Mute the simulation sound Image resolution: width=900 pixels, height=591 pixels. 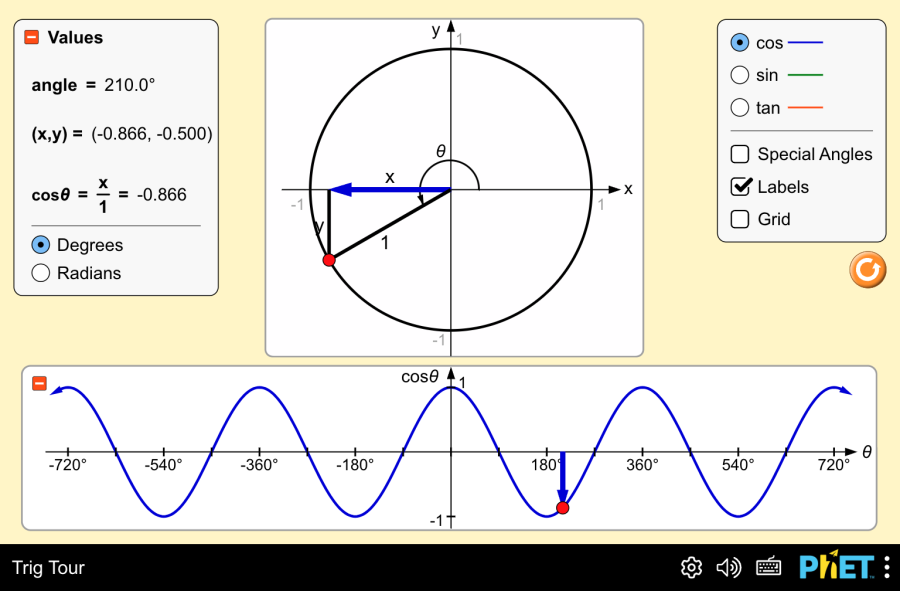tap(729, 567)
